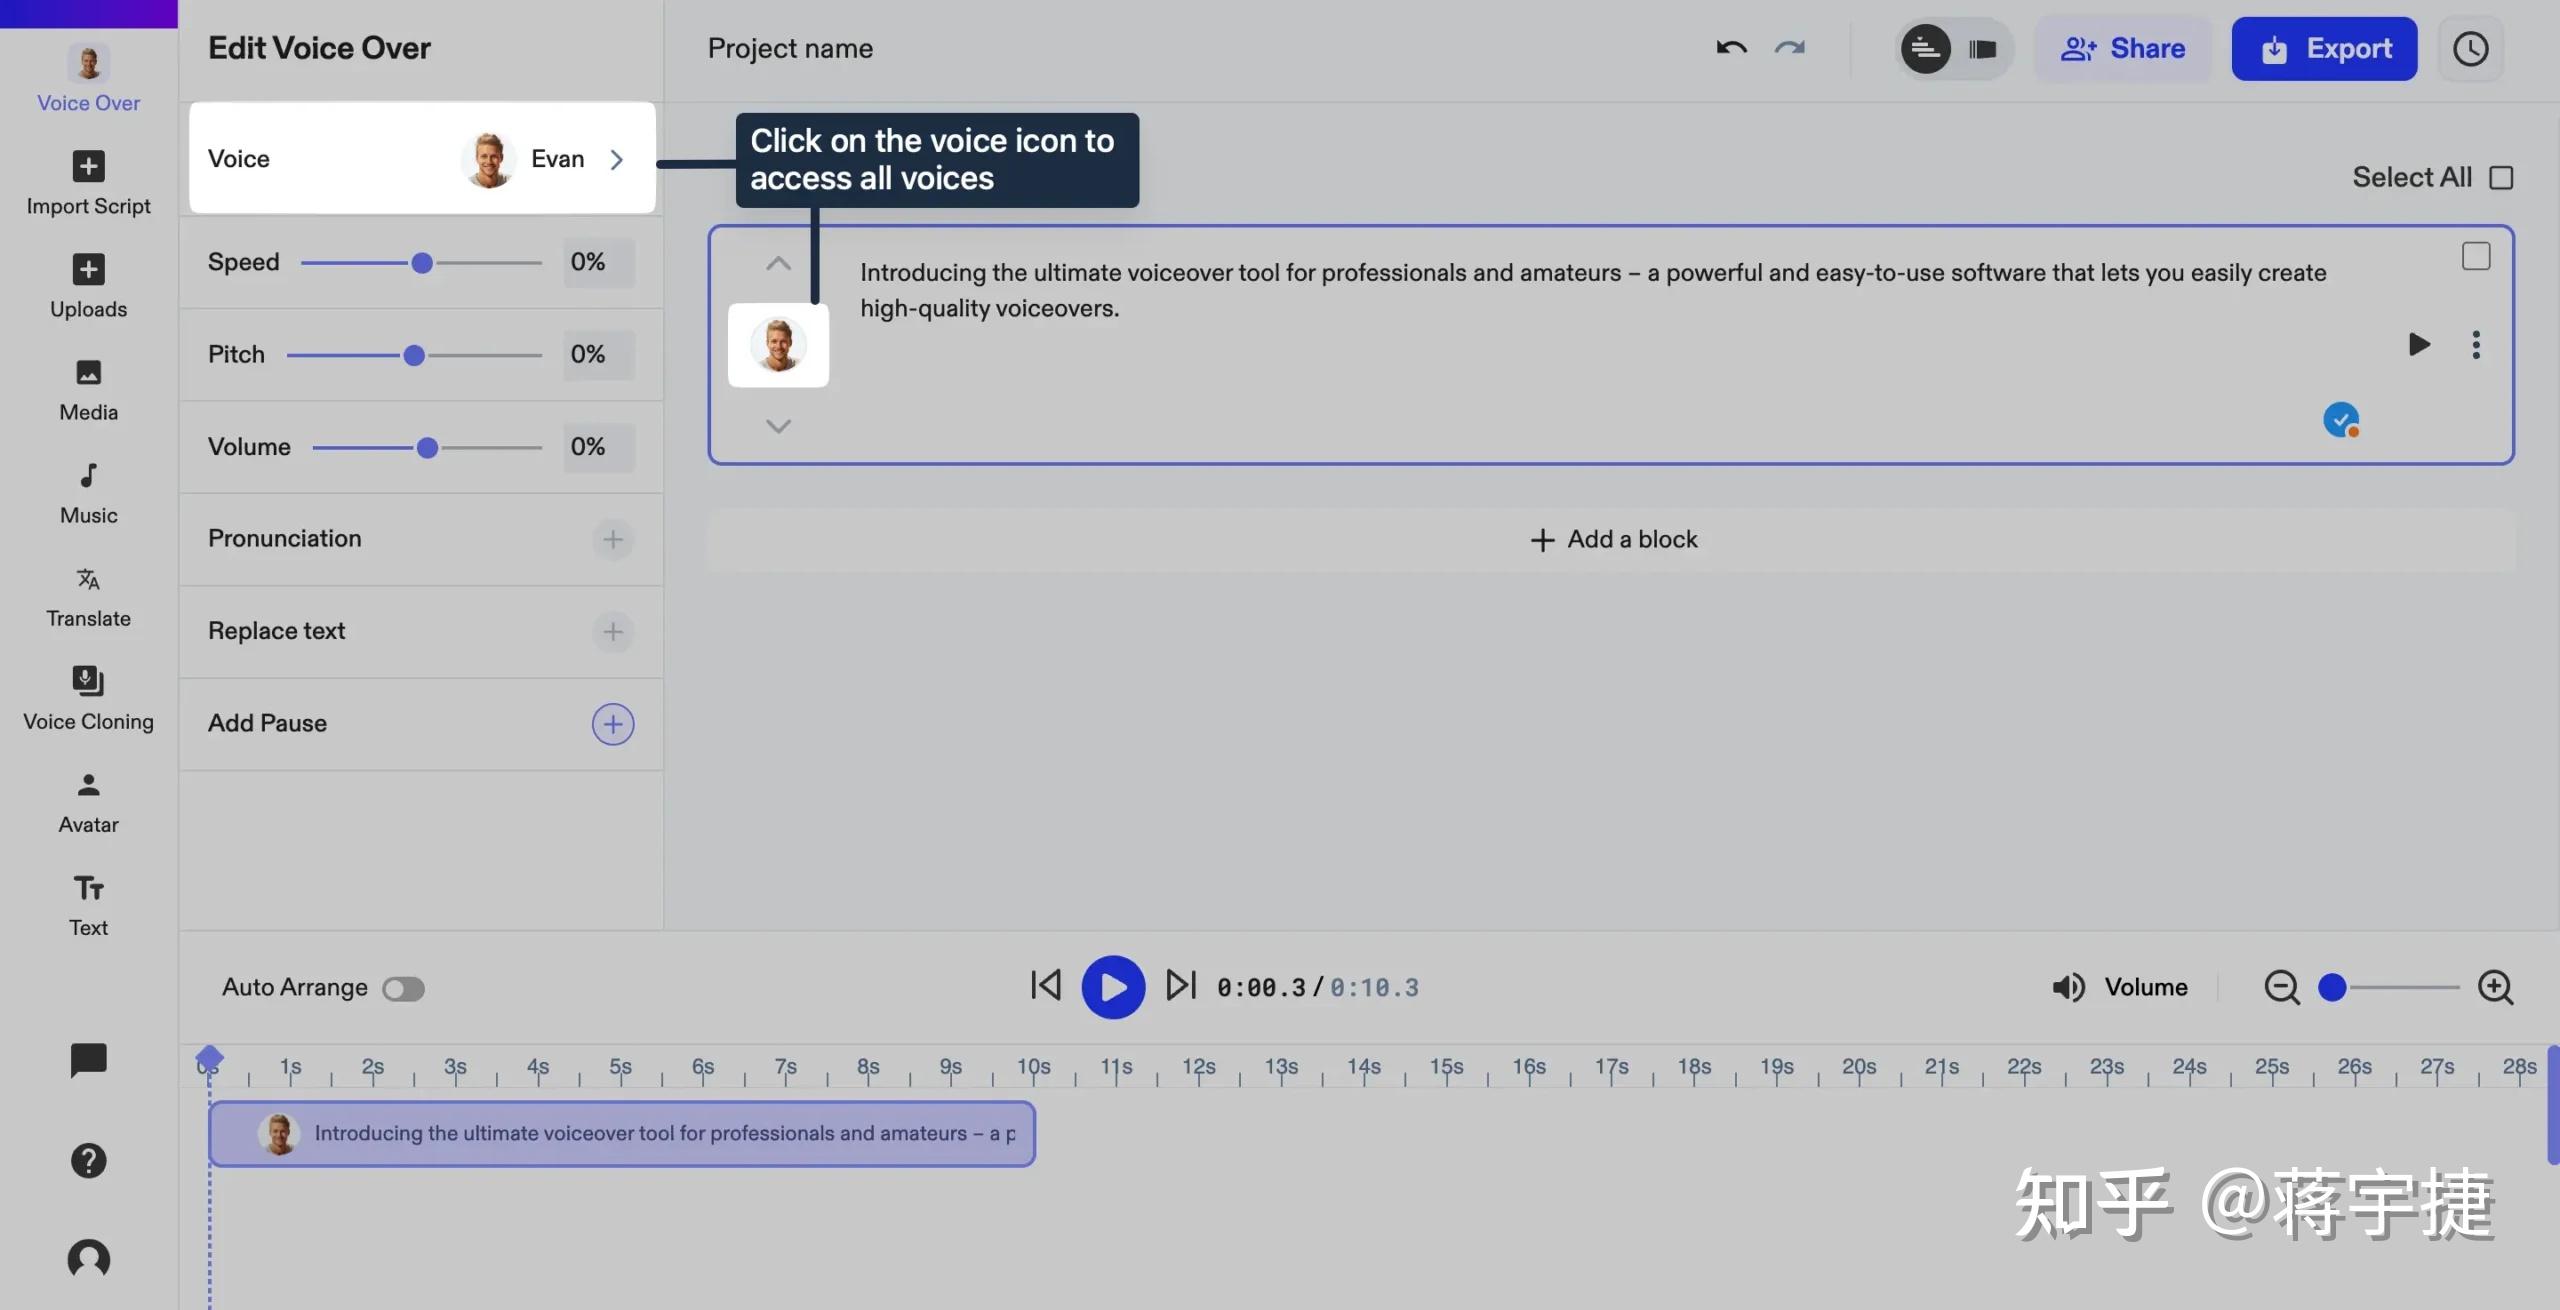Expand the Evan voice selector chevron
The image size is (2560, 1310).
tap(617, 159)
